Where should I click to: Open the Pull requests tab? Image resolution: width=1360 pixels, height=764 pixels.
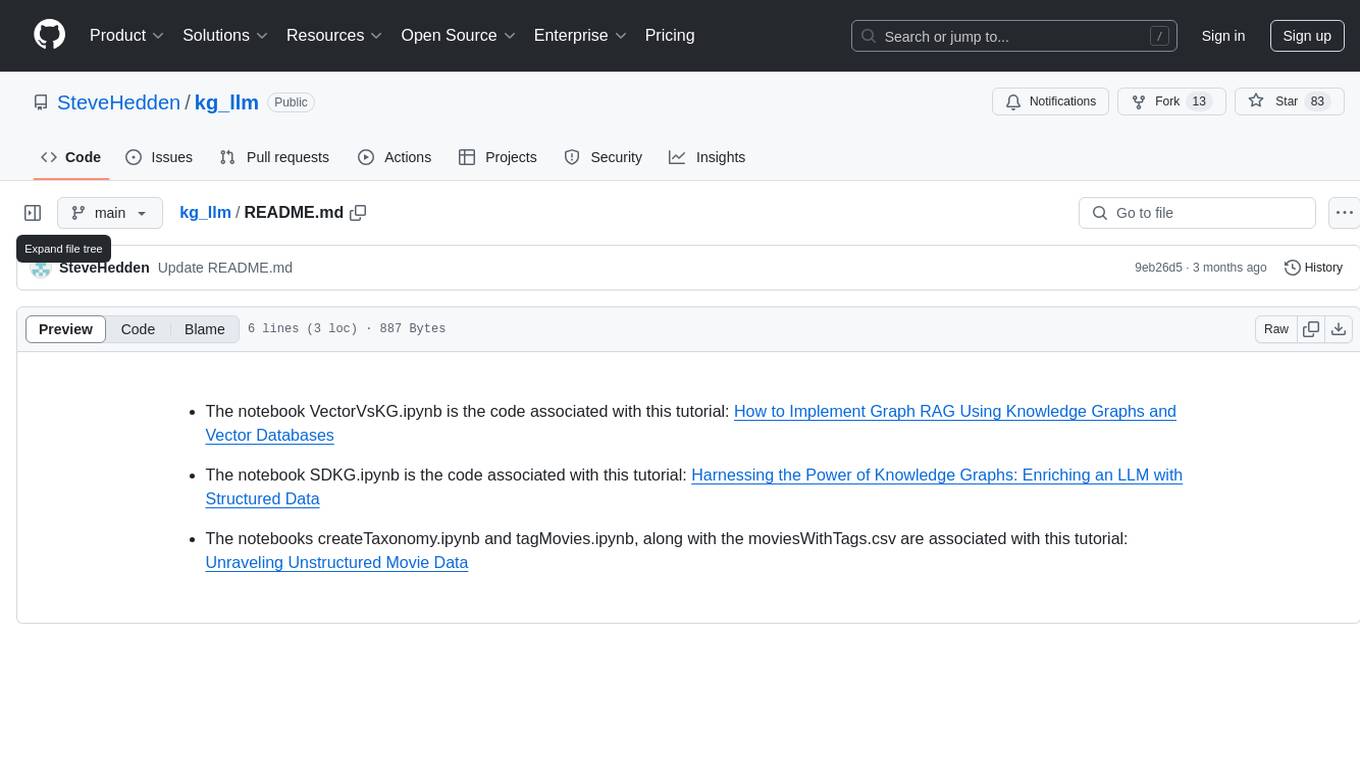tap(274, 157)
